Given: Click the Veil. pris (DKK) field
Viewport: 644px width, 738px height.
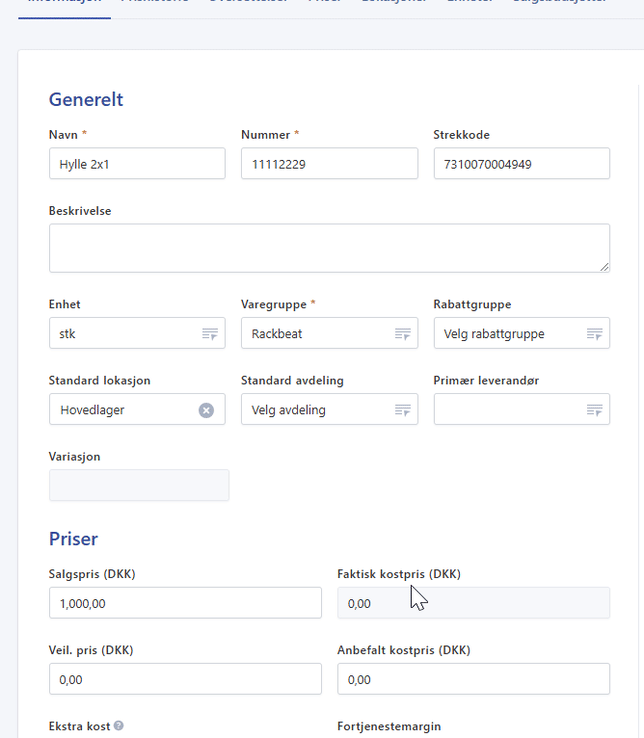Looking at the screenshot, I should click(185, 679).
